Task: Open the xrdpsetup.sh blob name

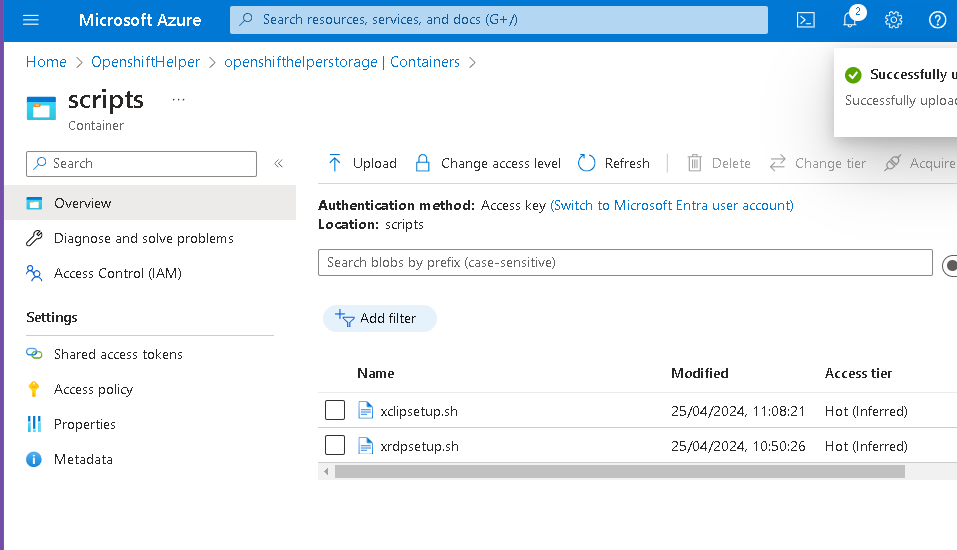Action: 419,446
